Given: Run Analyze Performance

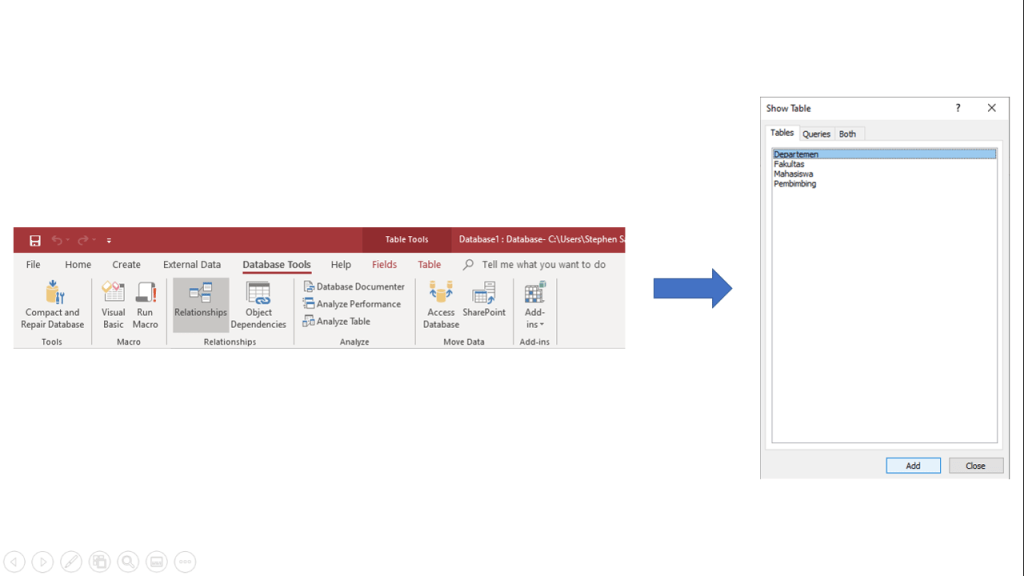Looking at the screenshot, I should [352, 304].
